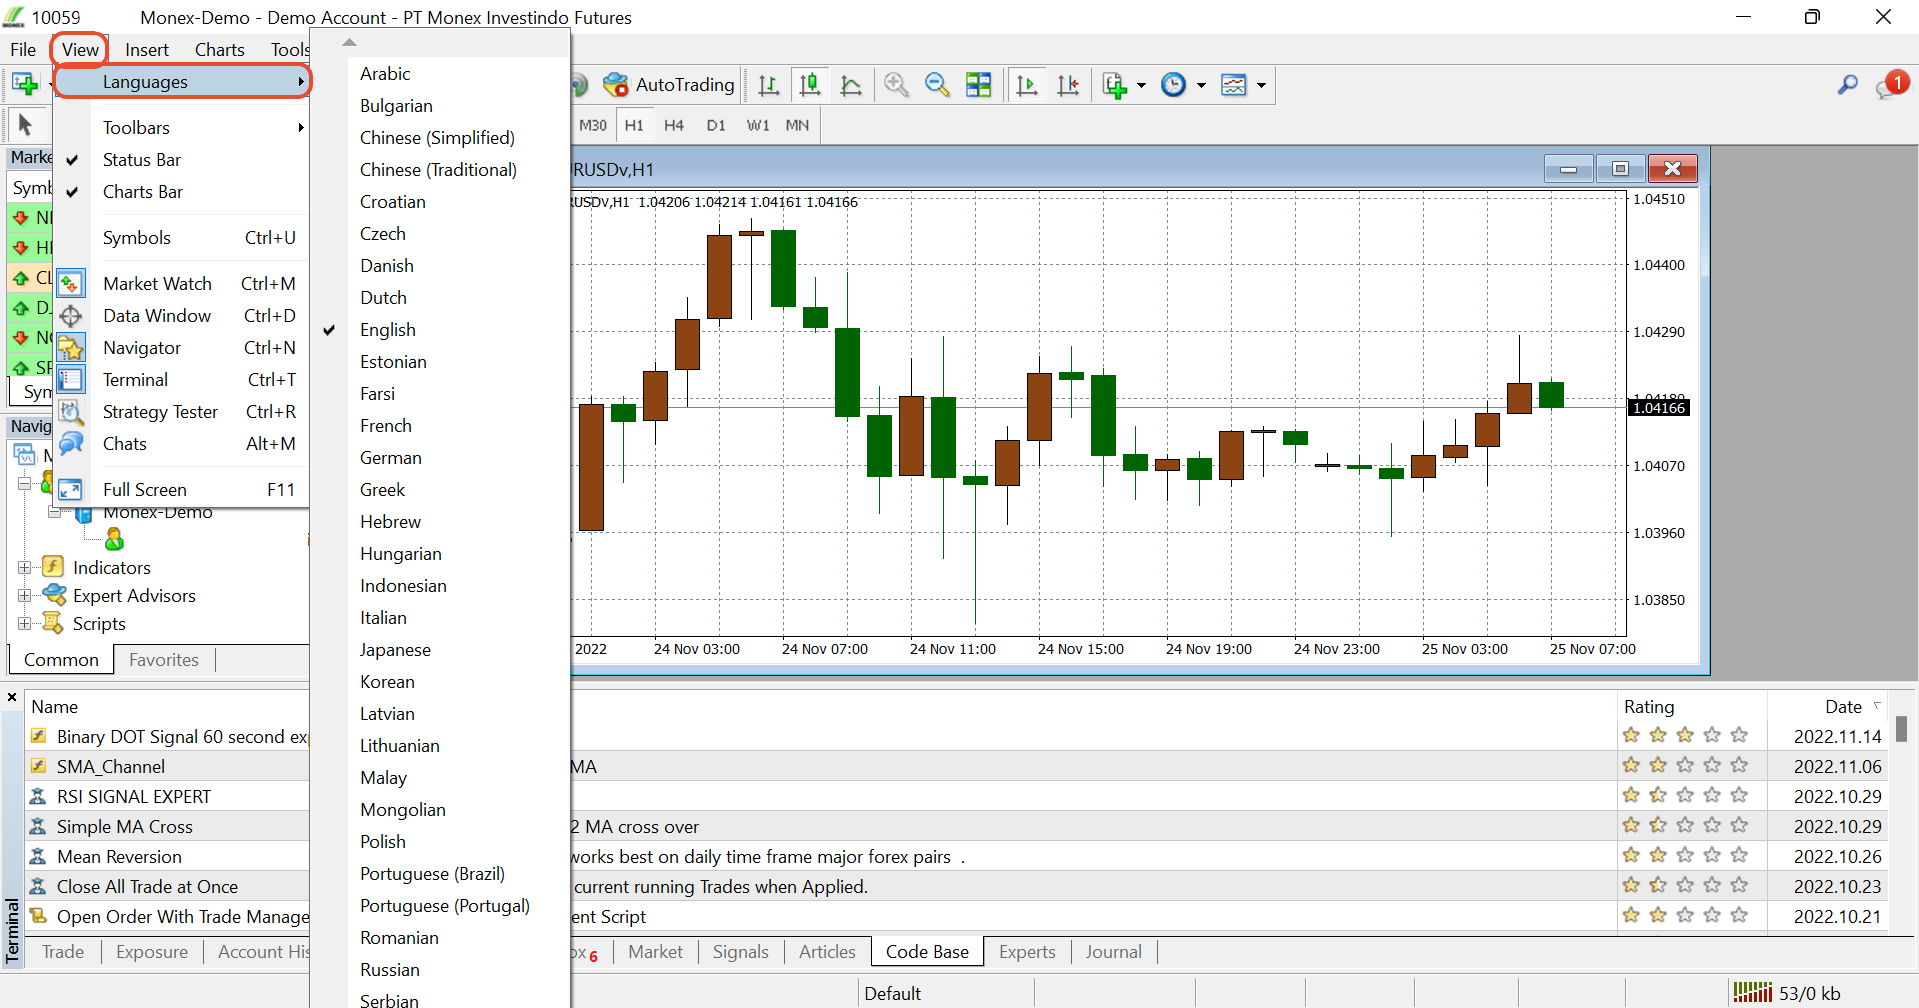Image resolution: width=1919 pixels, height=1008 pixels.
Task: Click the Templates icon
Action: tap(1234, 85)
